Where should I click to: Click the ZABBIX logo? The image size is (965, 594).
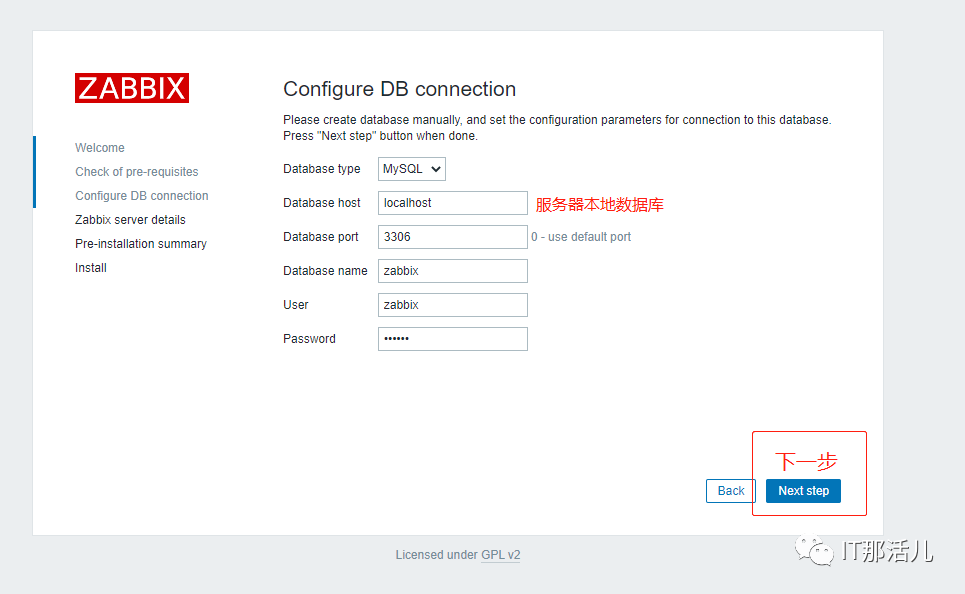132,88
